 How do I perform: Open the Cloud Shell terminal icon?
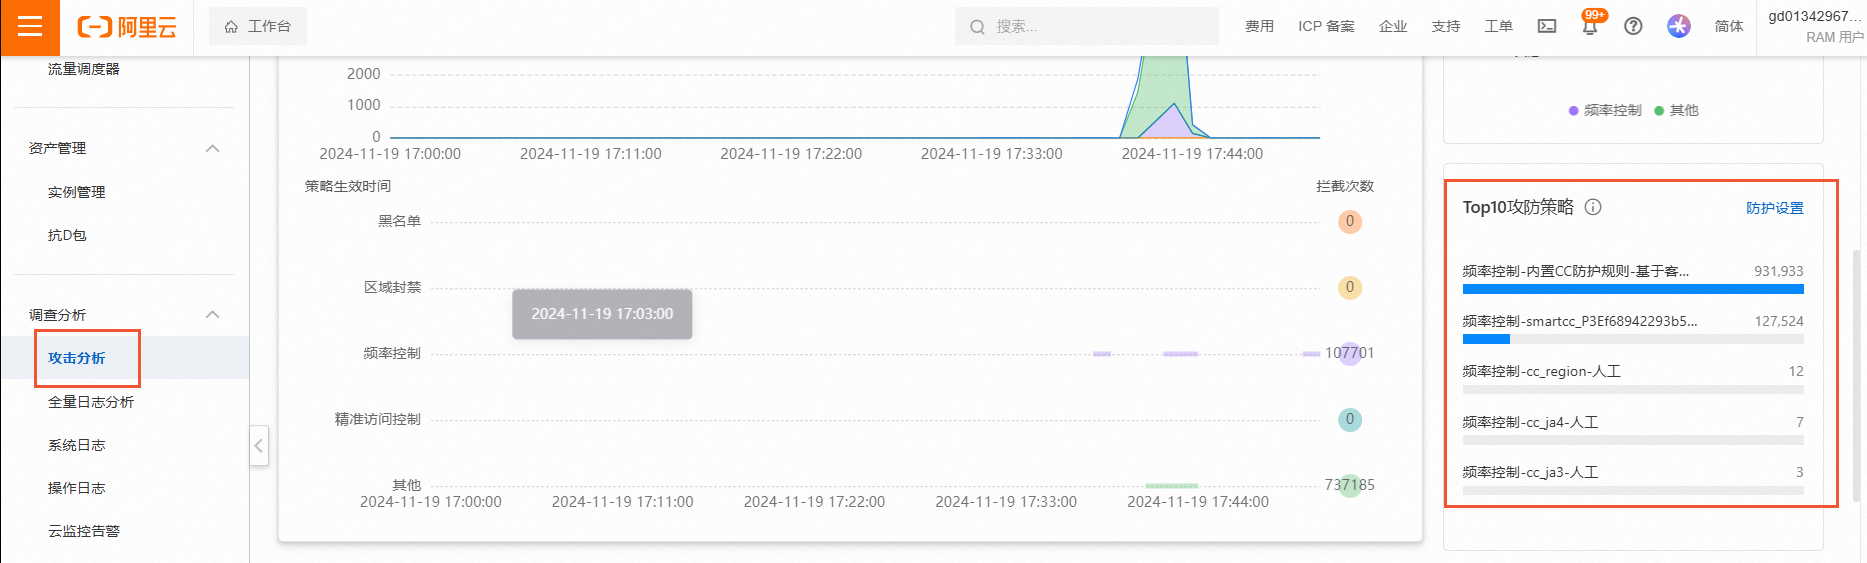pyautogui.click(x=1547, y=26)
